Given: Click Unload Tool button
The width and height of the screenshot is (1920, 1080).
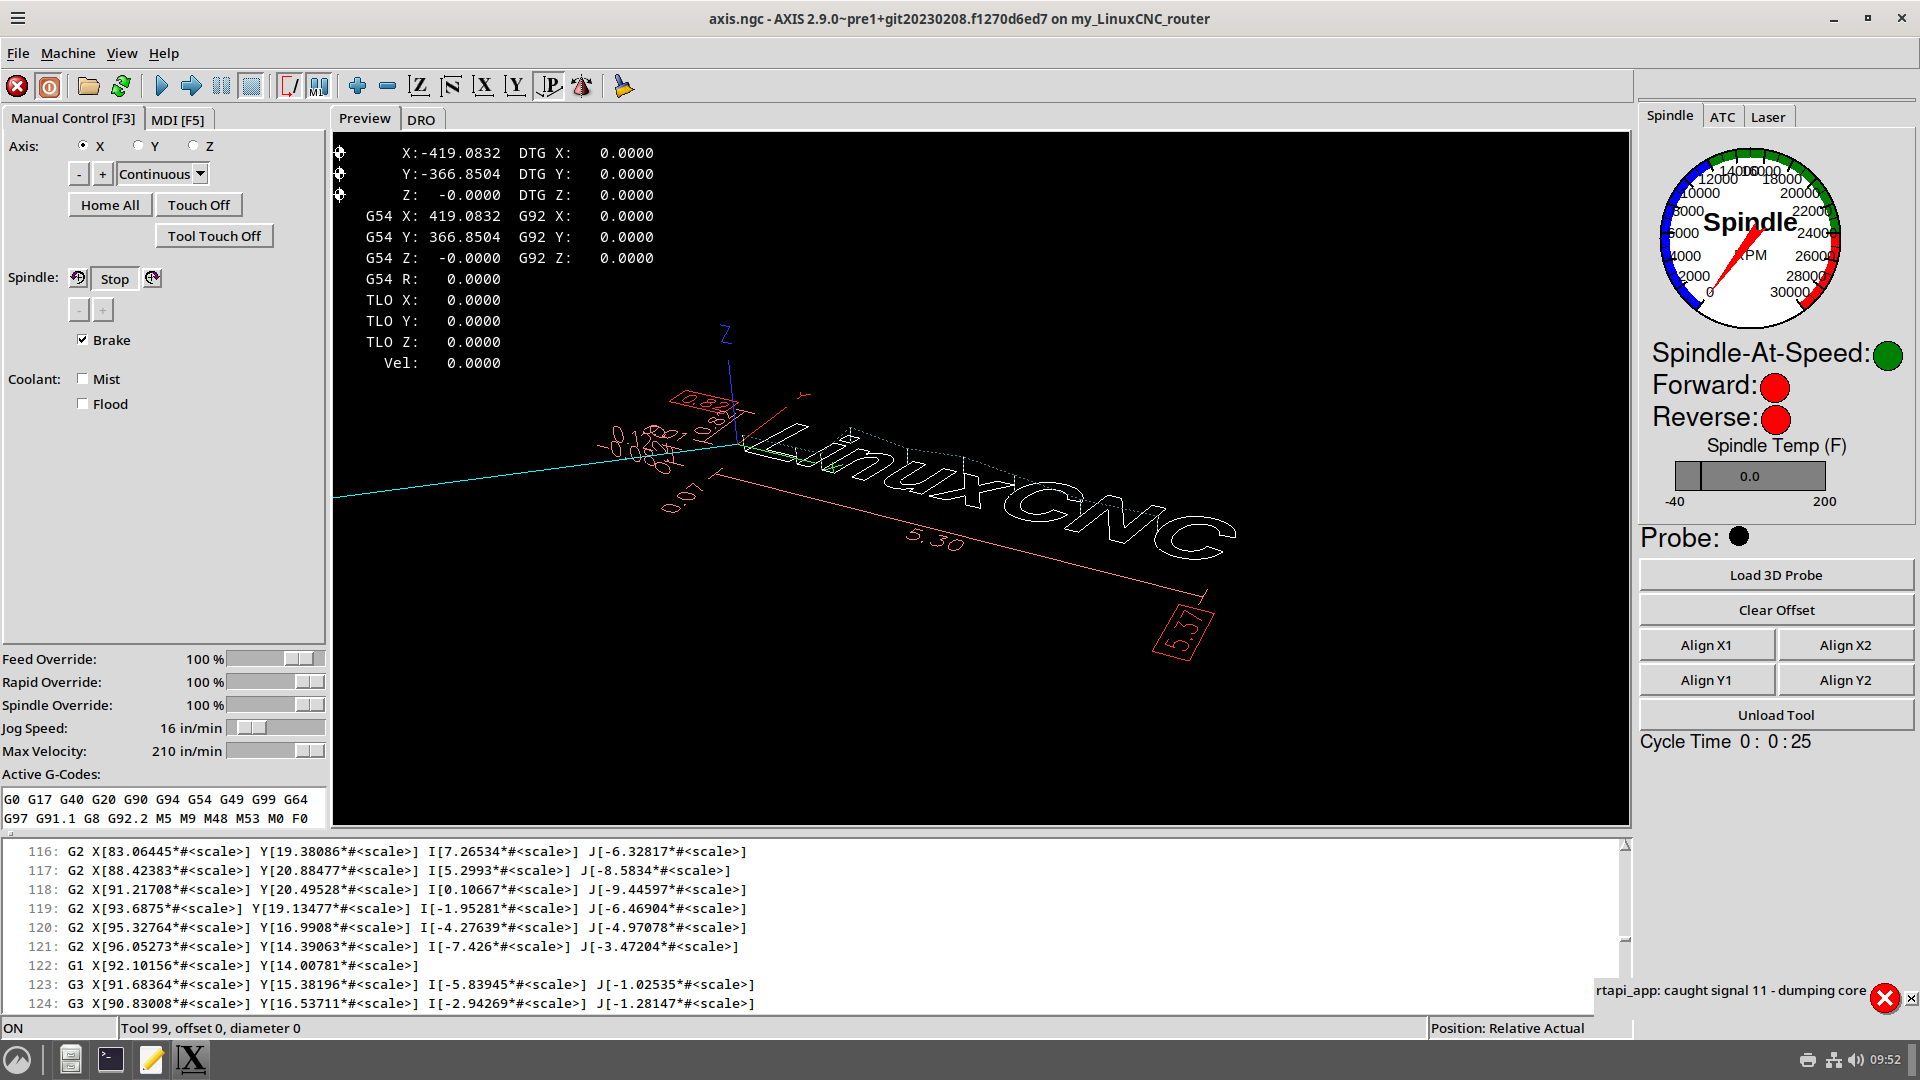Looking at the screenshot, I should [x=1776, y=715].
